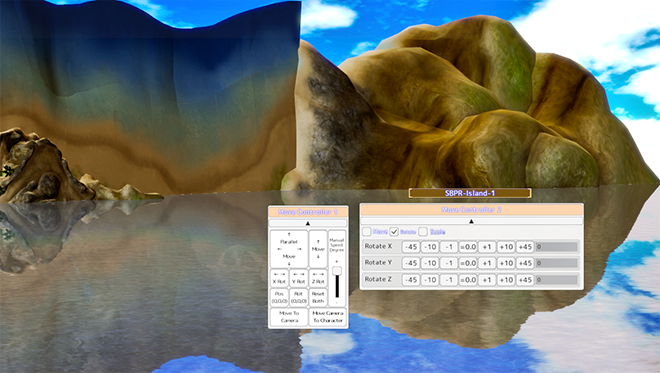The width and height of the screenshot is (660, 373).
Task: Click the Y Rot arrows button
Action: pos(298,278)
